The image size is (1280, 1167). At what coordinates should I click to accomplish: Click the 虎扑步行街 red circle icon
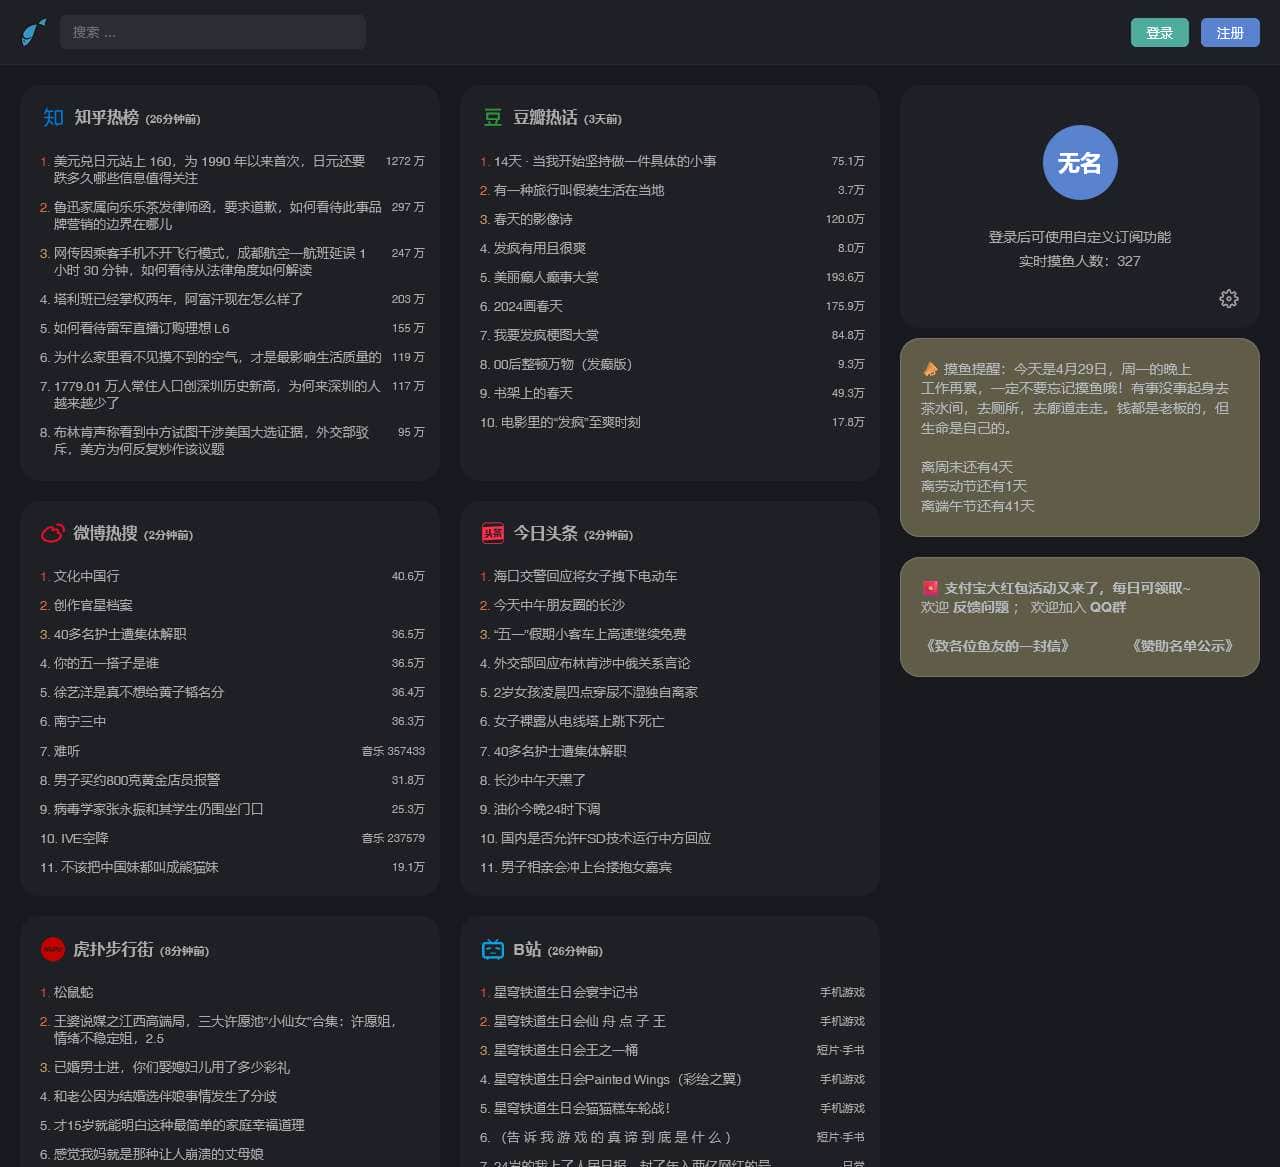53,949
